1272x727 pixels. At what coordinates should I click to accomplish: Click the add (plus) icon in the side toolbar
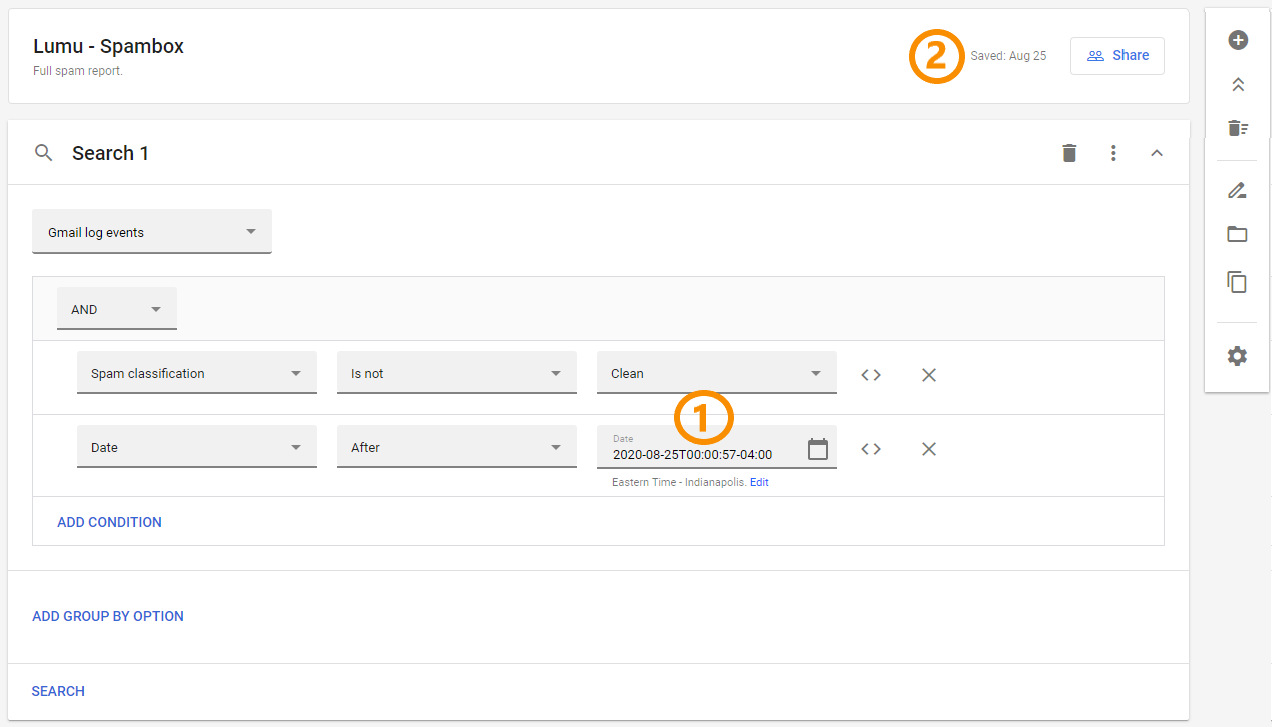(1237, 40)
